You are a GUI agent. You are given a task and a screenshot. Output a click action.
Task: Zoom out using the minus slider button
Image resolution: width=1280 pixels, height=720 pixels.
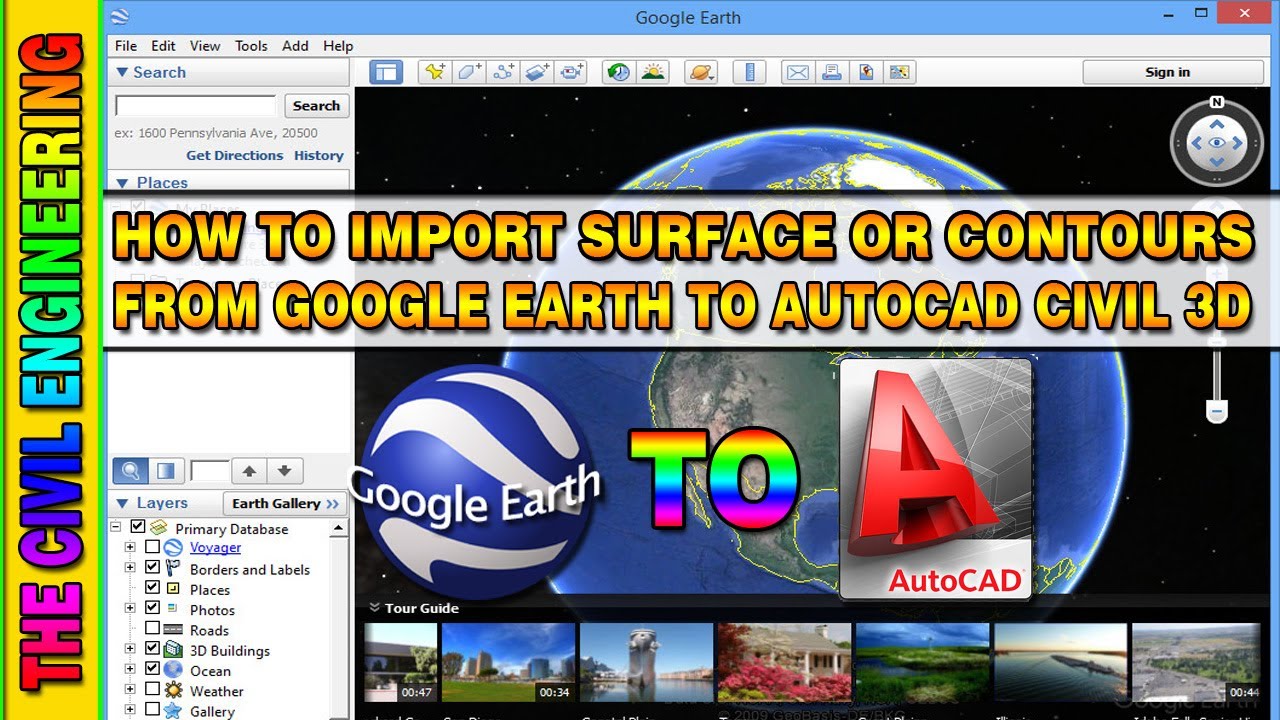click(1216, 411)
